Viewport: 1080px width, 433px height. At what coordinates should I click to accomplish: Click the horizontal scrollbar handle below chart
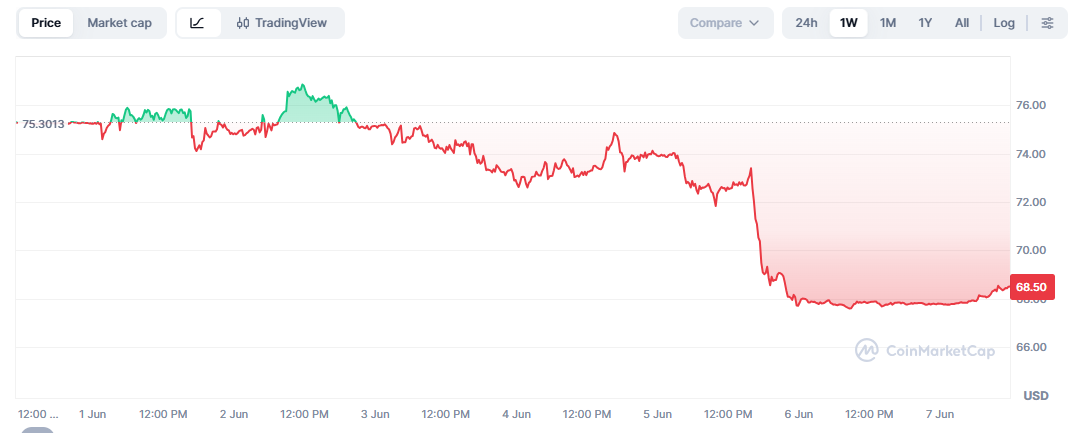tap(37, 430)
